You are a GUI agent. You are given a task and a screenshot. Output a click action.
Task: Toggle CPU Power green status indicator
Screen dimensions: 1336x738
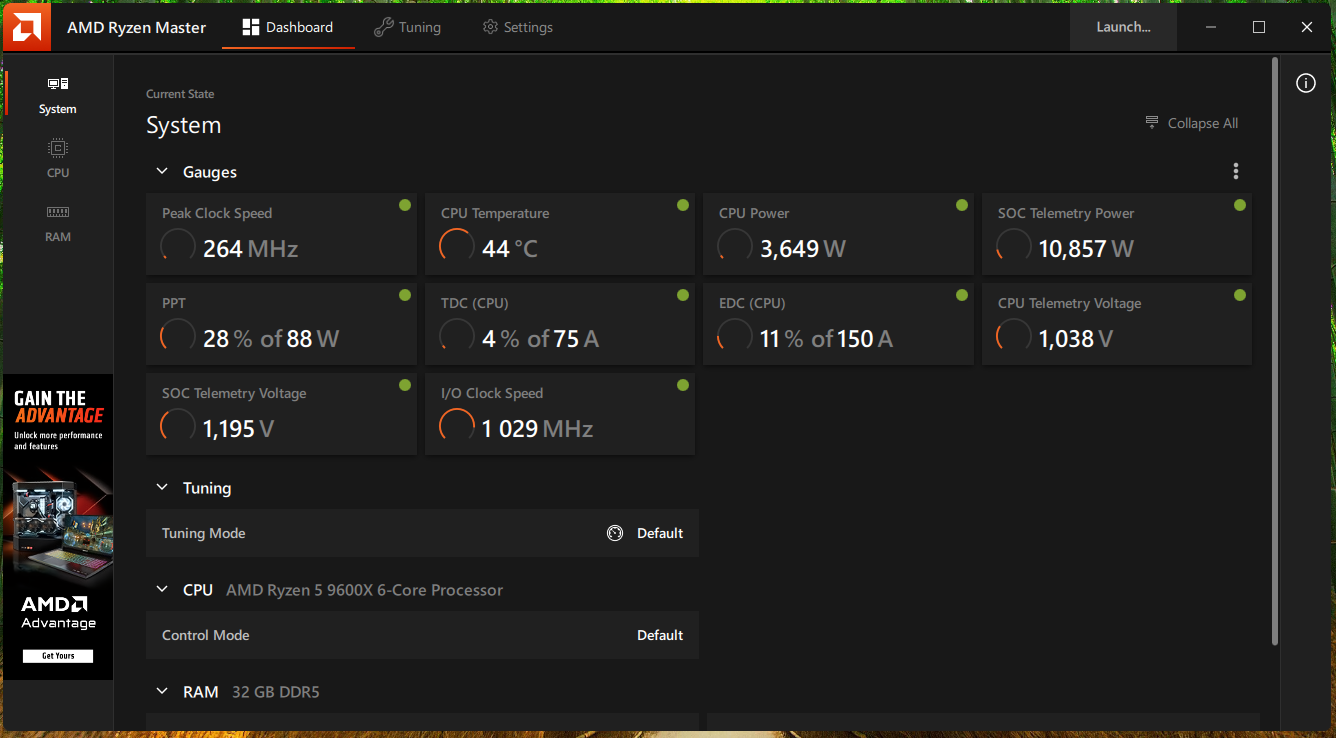[x=961, y=205]
